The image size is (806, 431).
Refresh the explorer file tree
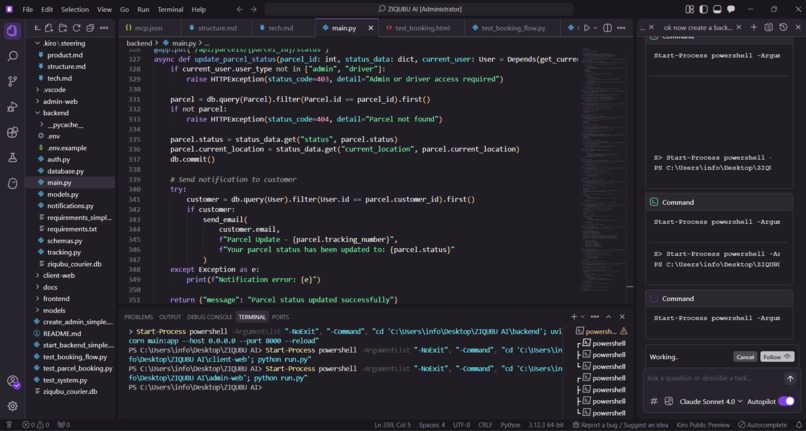pyautogui.click(x=77, y=28)
